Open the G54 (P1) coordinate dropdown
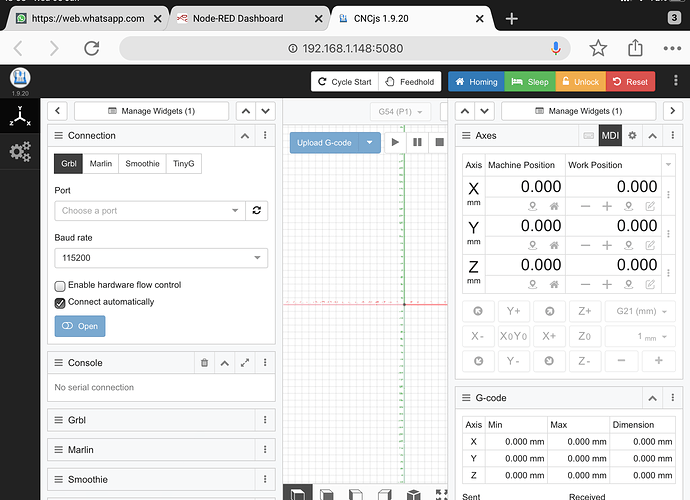Viewport: 690px width, 500px height. (x=400, y=111)
